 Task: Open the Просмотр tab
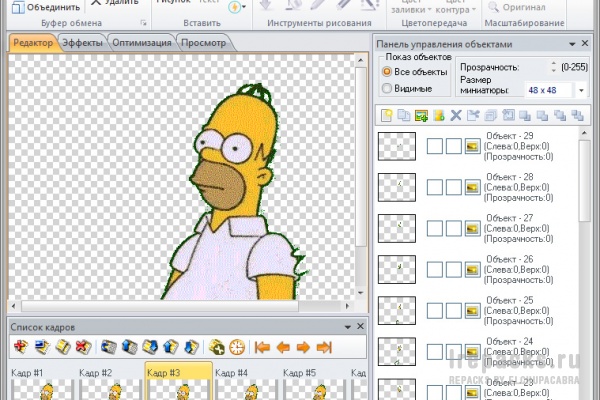tap(203, 42)
